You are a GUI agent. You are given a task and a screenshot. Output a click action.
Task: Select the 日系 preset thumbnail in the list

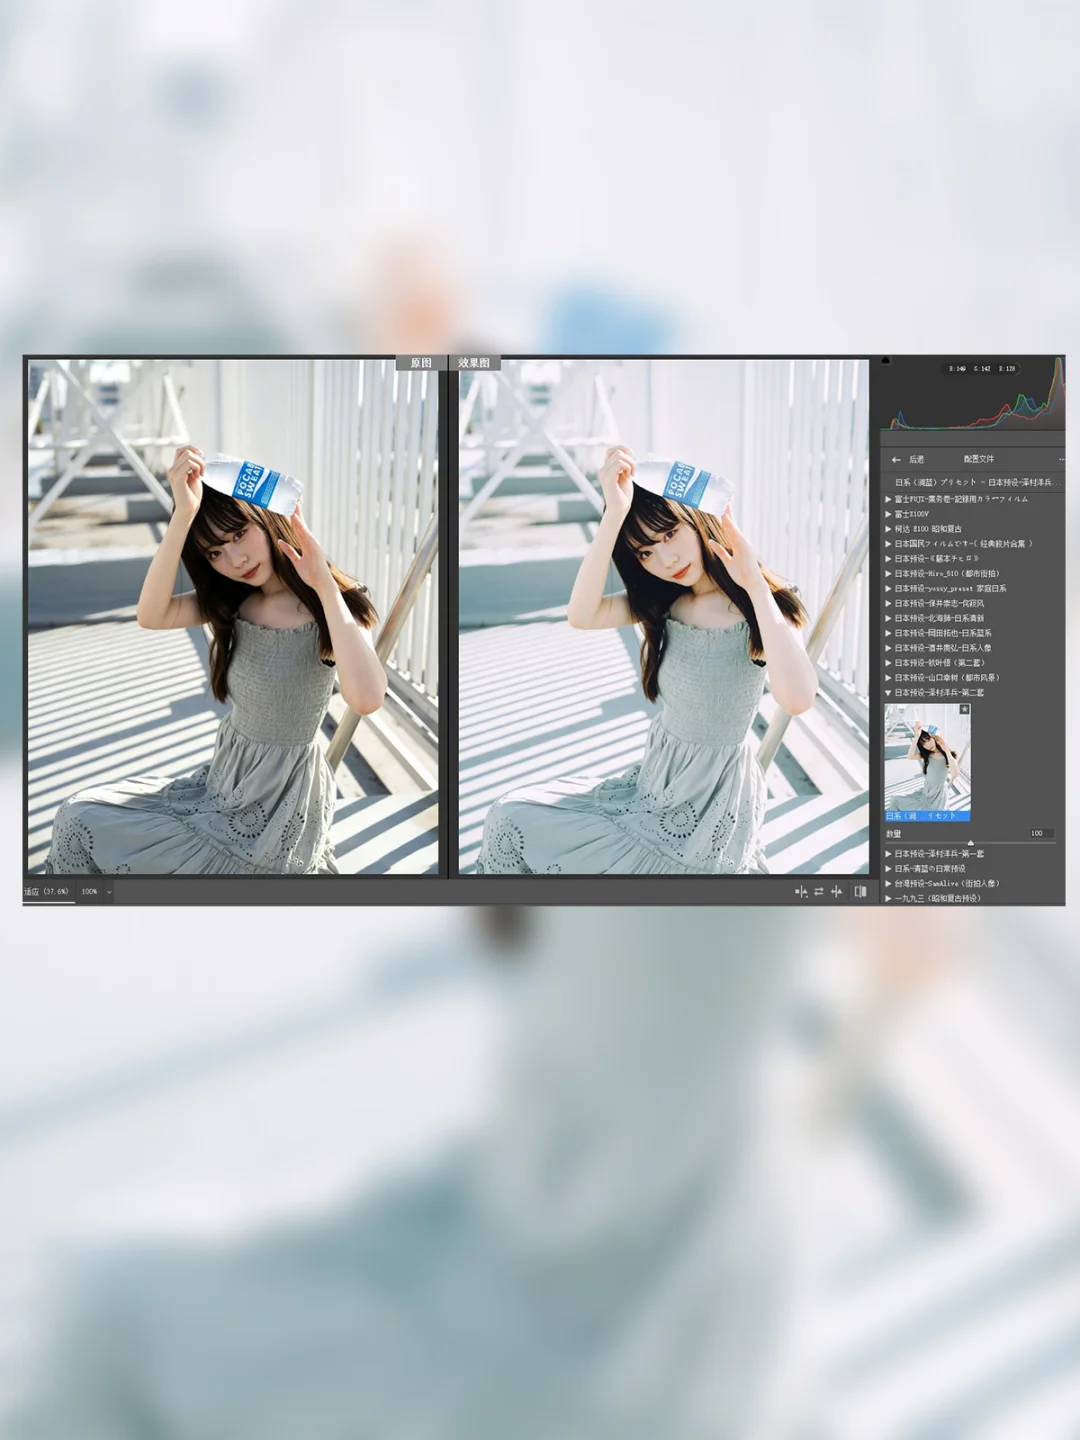(927, 762)
